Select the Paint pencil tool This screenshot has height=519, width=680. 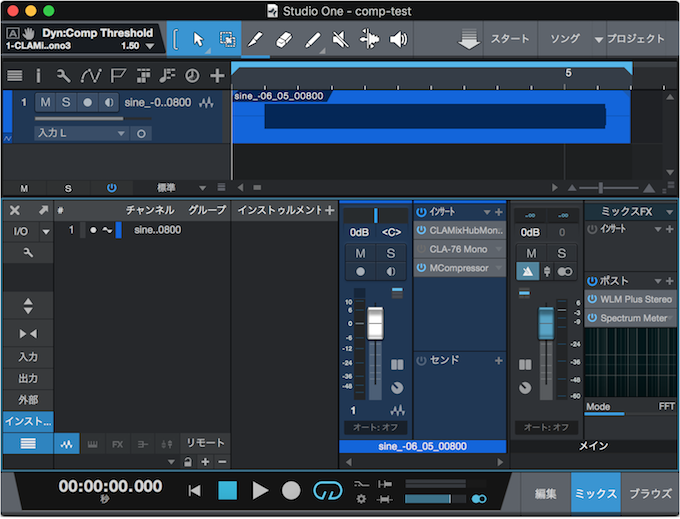(313, 40)
